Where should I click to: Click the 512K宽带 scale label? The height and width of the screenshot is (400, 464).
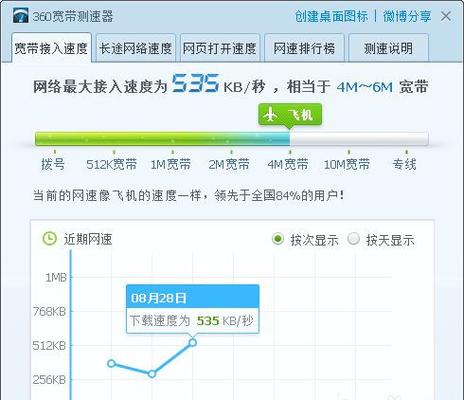pyautogui.click(x=112, y=164)
